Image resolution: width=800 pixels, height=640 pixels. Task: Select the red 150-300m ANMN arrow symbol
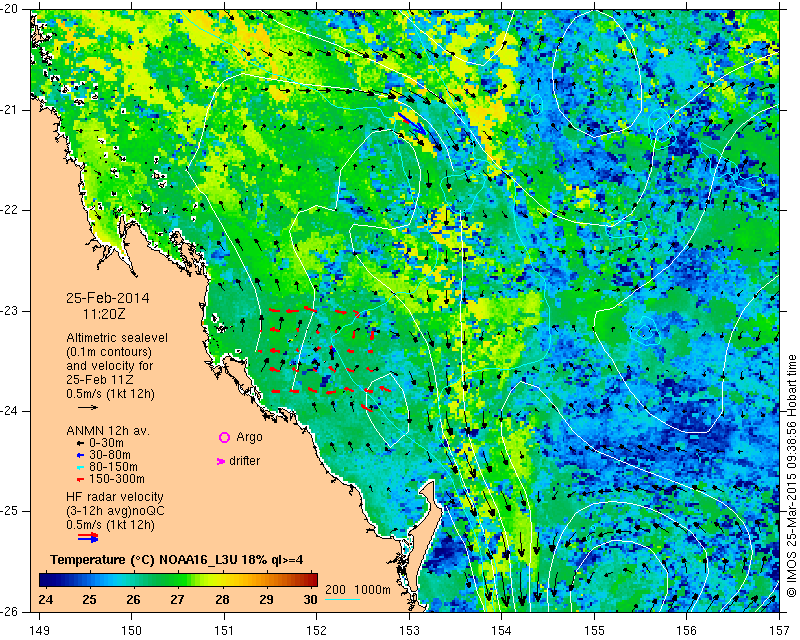tap(80, 480)
